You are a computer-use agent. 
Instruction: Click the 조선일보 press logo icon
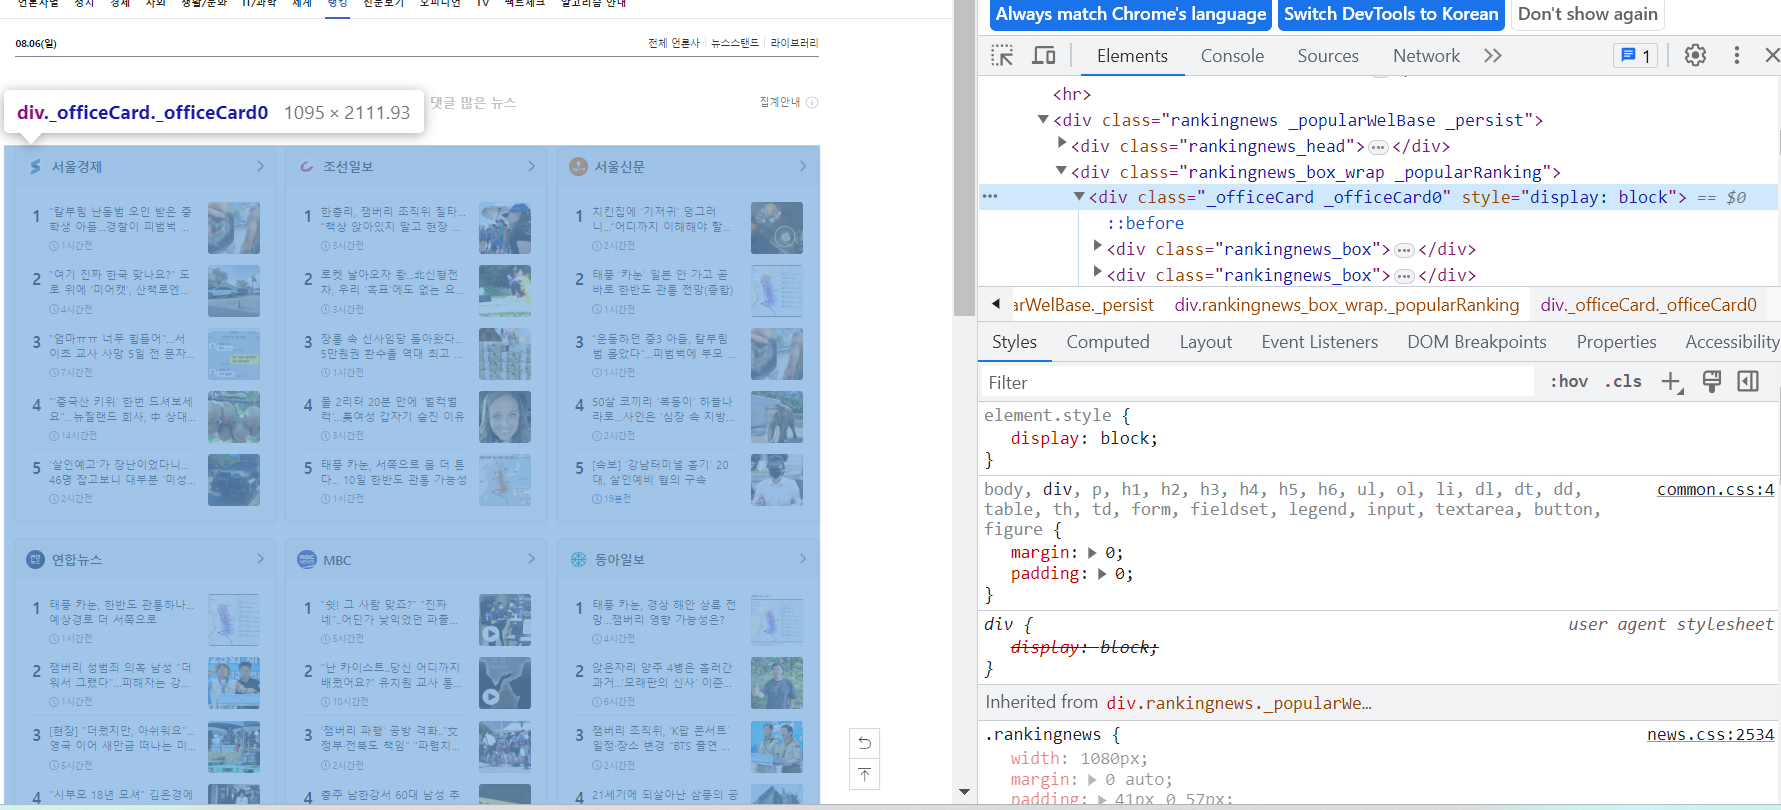click(306, 166)
